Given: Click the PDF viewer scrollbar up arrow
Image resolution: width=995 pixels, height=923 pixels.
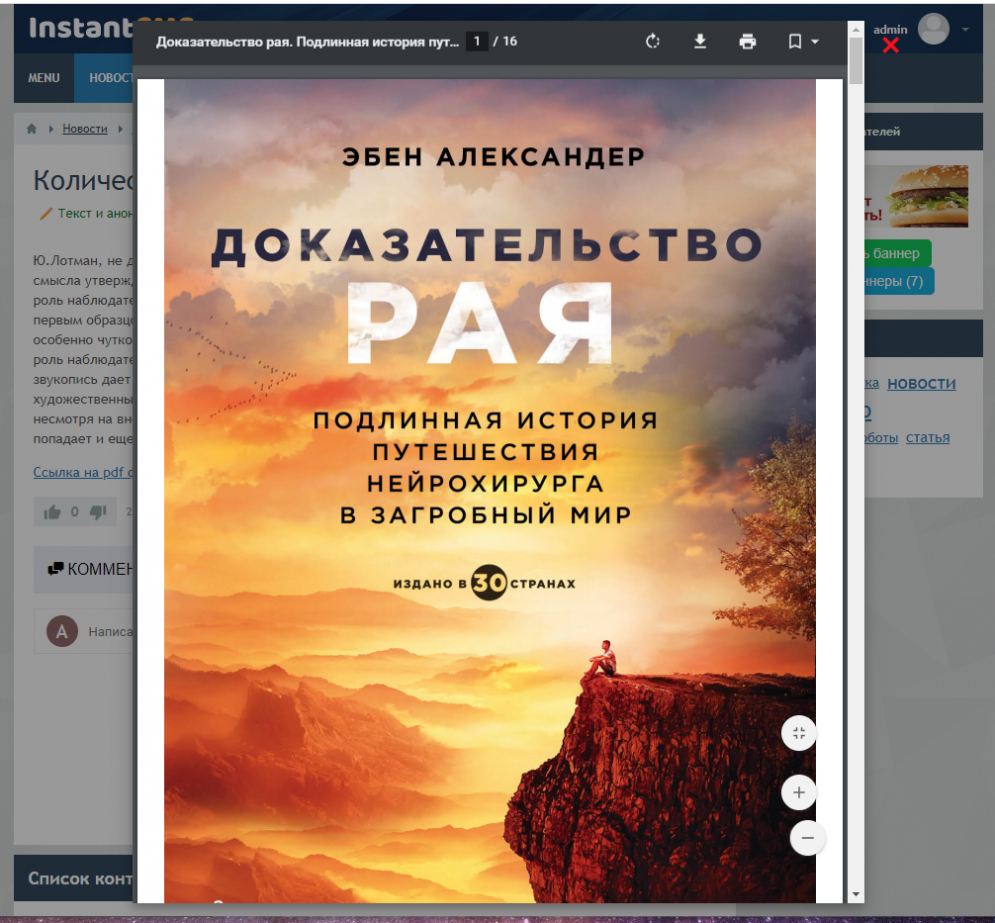Looking at the screenshot, I should tap(855, 29).
